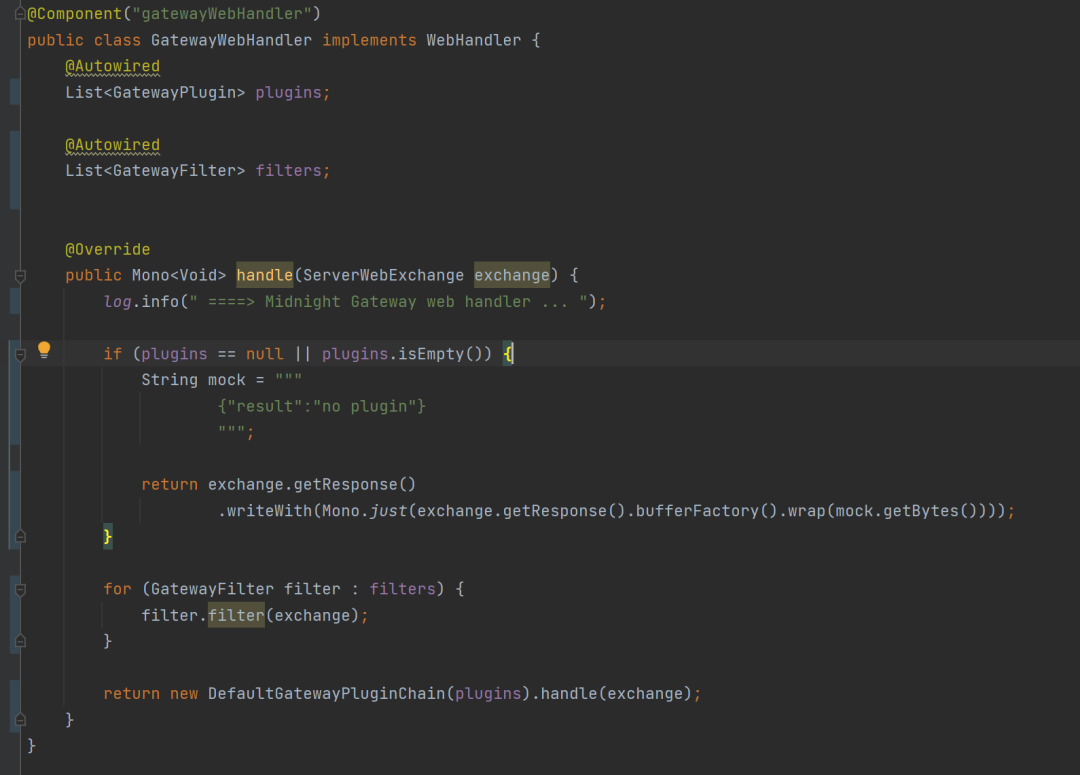Click return exchange.getResponse() line

278,485
